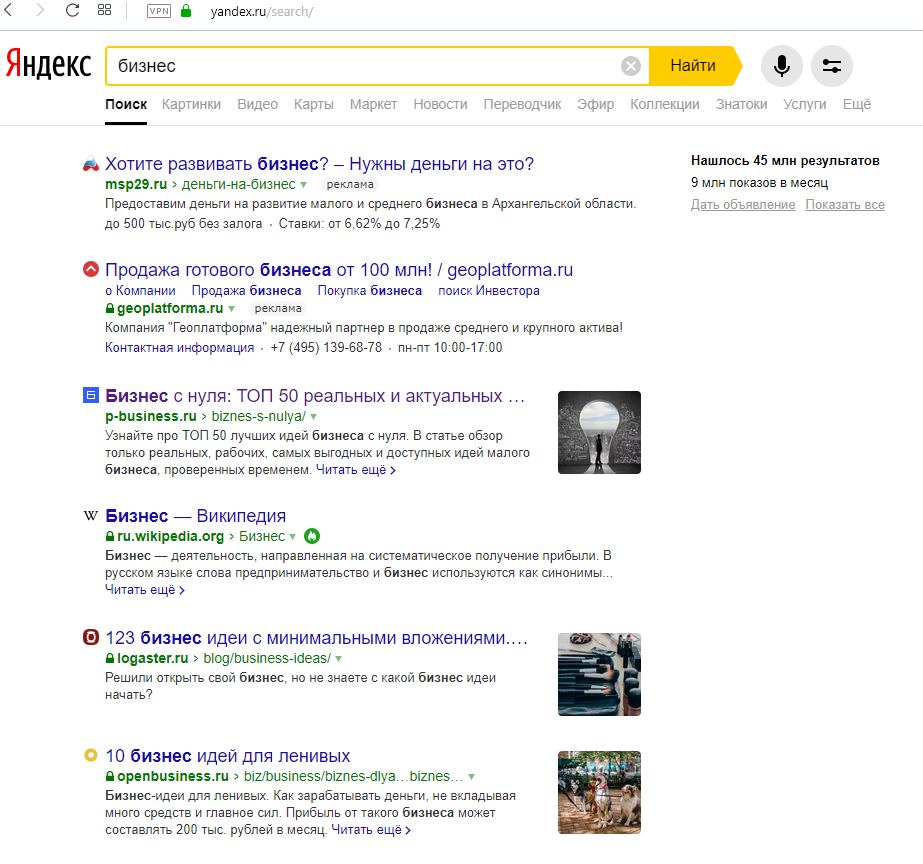Click the makeup brushes thumbnail

pyautogui.click(x=599, y=674)
